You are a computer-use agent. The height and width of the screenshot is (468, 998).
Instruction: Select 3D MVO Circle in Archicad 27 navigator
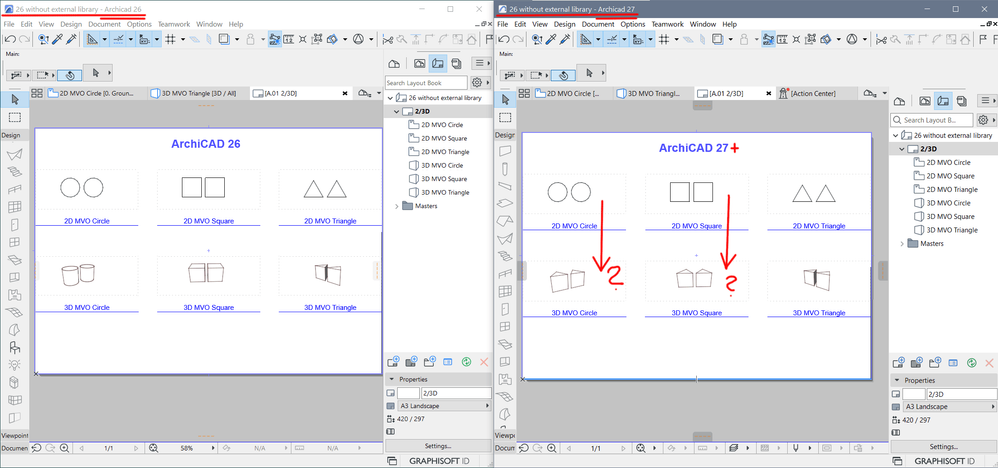[x=942, y=203]
